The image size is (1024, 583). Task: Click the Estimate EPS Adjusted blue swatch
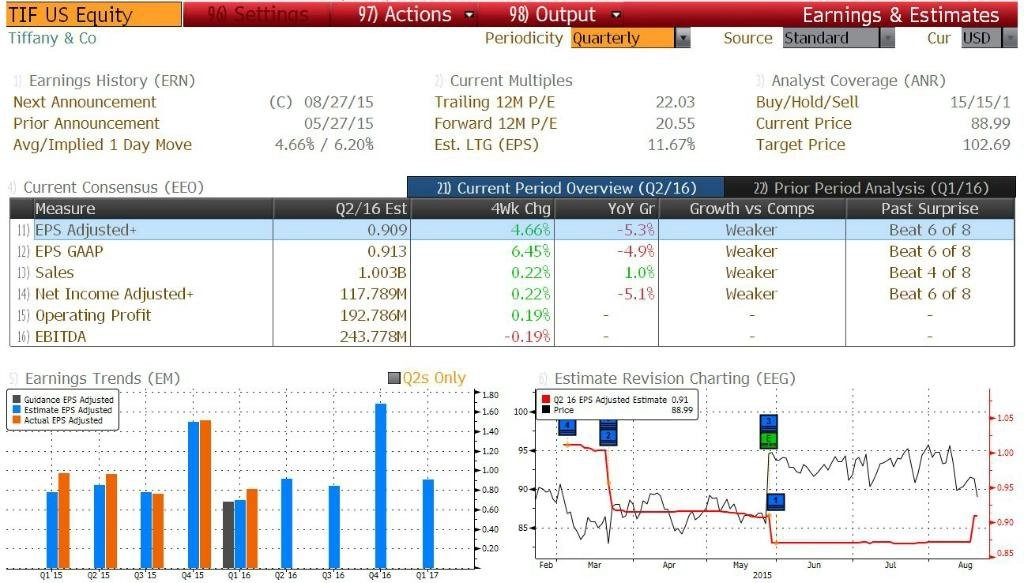click(16, 410)
